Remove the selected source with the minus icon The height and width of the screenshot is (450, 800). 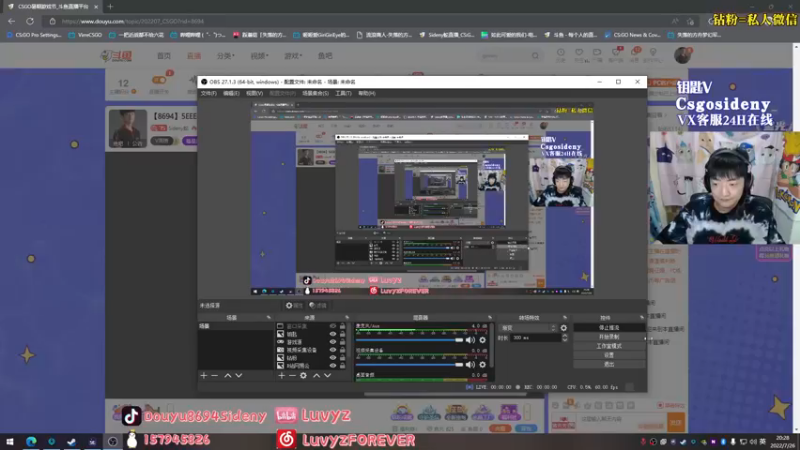tap(292, 376)
